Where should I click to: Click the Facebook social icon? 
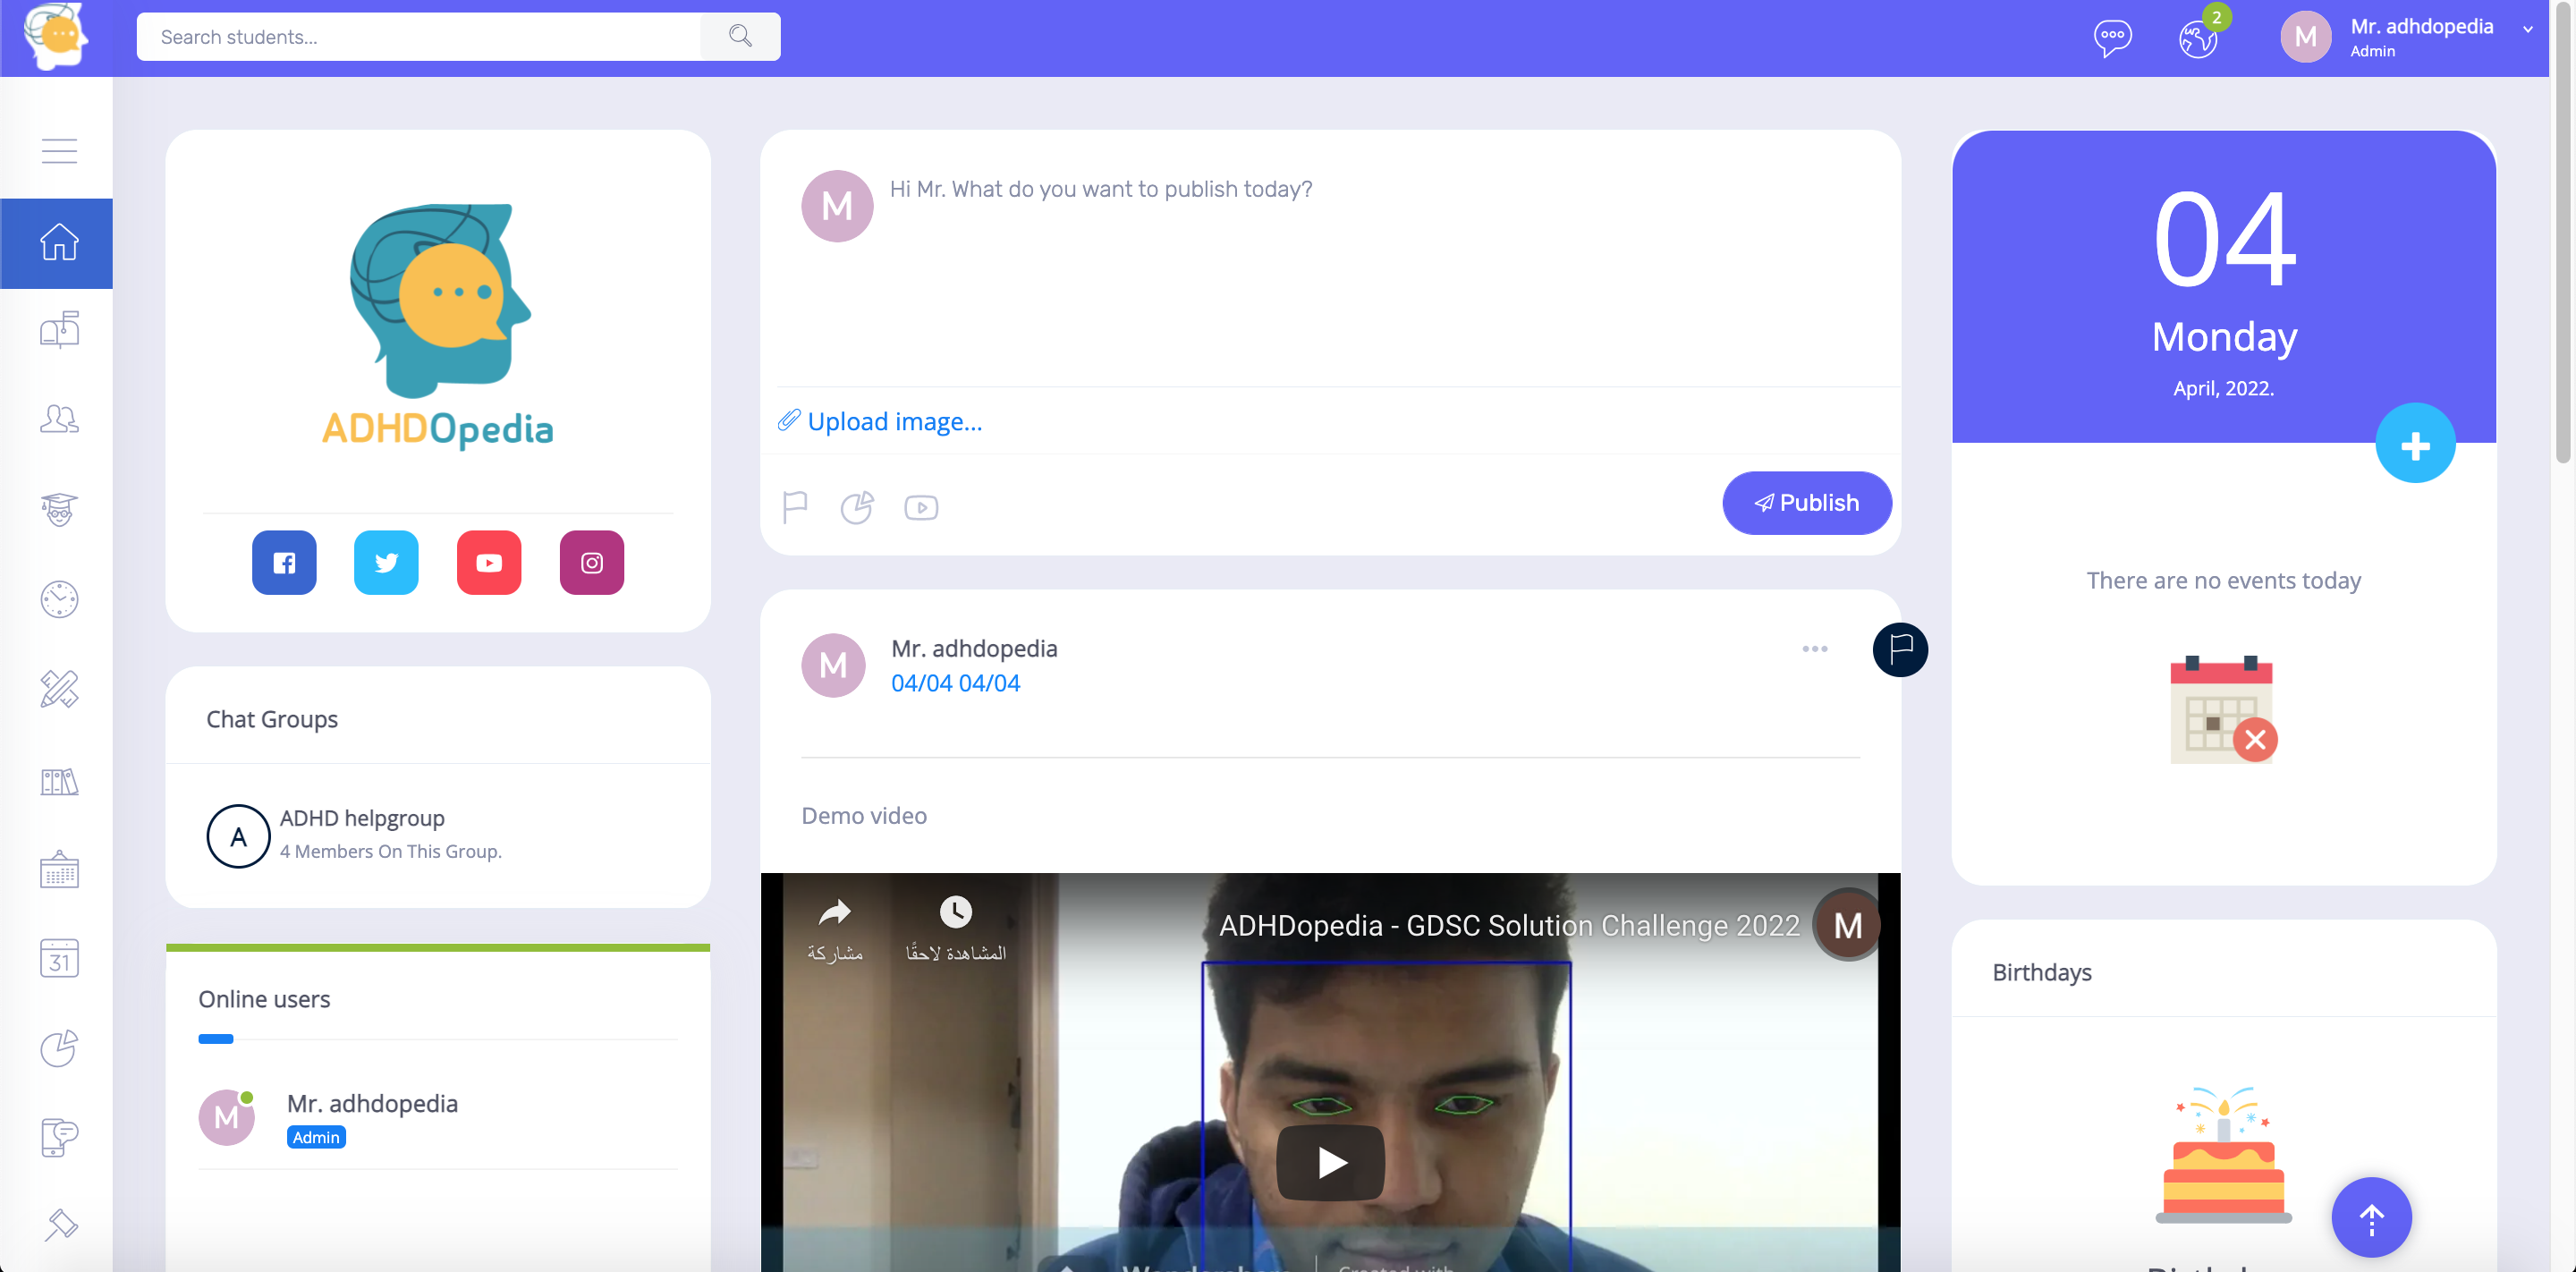pyautogui.click(x=284, y=562)
